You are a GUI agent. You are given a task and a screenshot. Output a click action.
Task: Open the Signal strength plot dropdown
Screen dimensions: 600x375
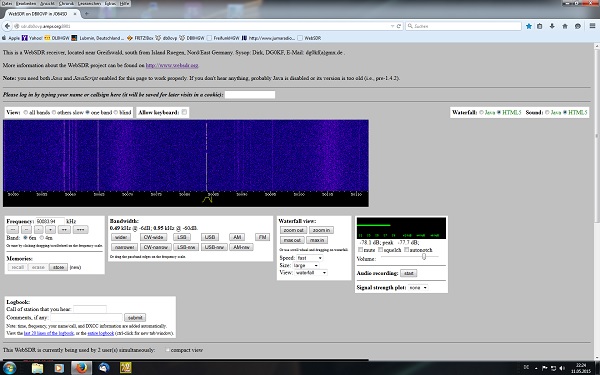click(x=418, y=287)
